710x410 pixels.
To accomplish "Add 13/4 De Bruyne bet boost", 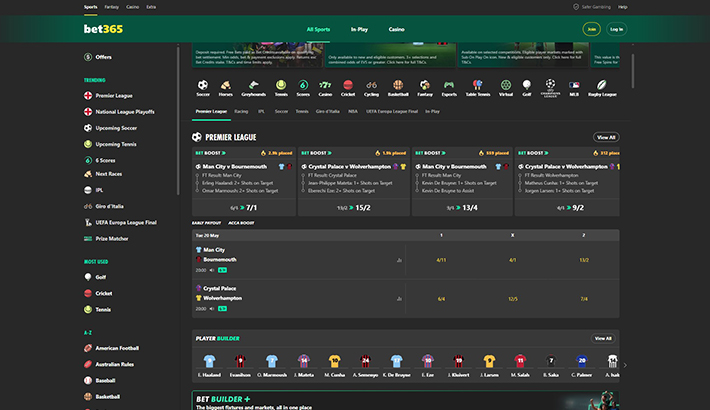I will 462,207.
